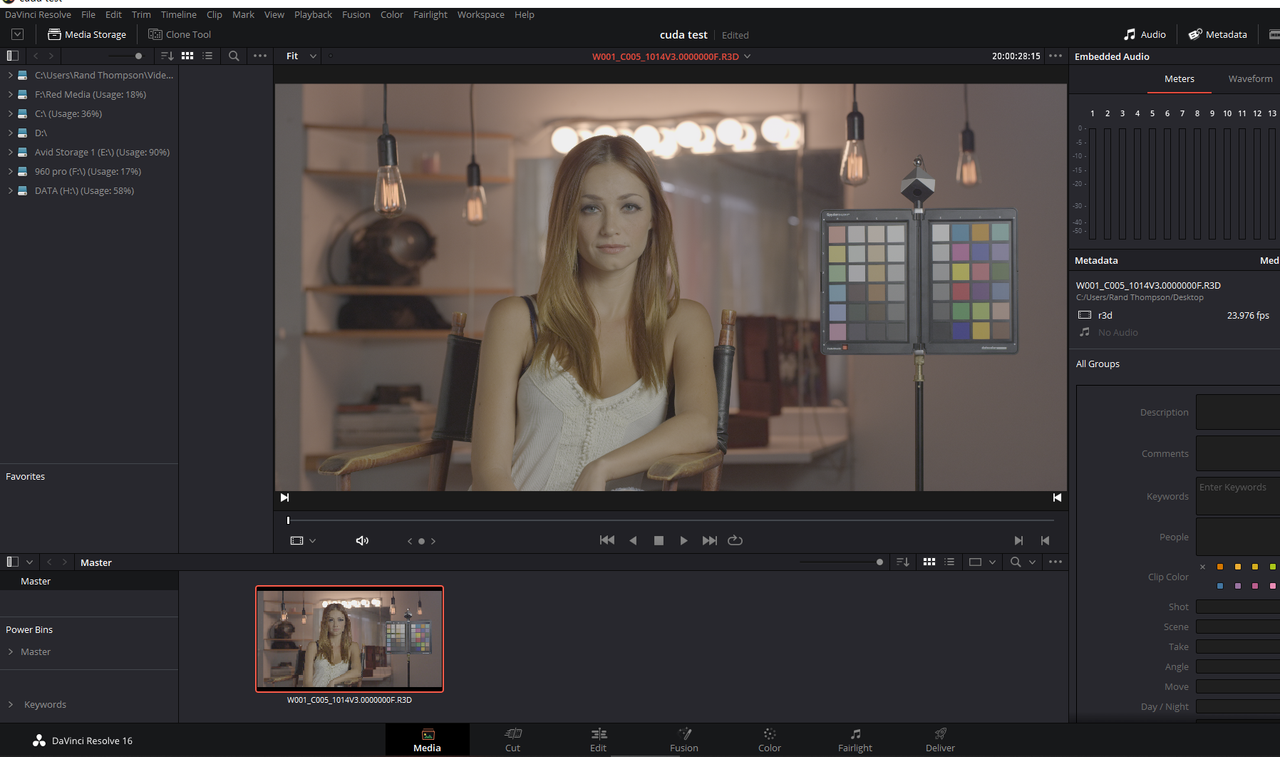Mute audio with the speaker icon
The width and height of the screenshot is (1280, 757).
[x=362, y=540]
